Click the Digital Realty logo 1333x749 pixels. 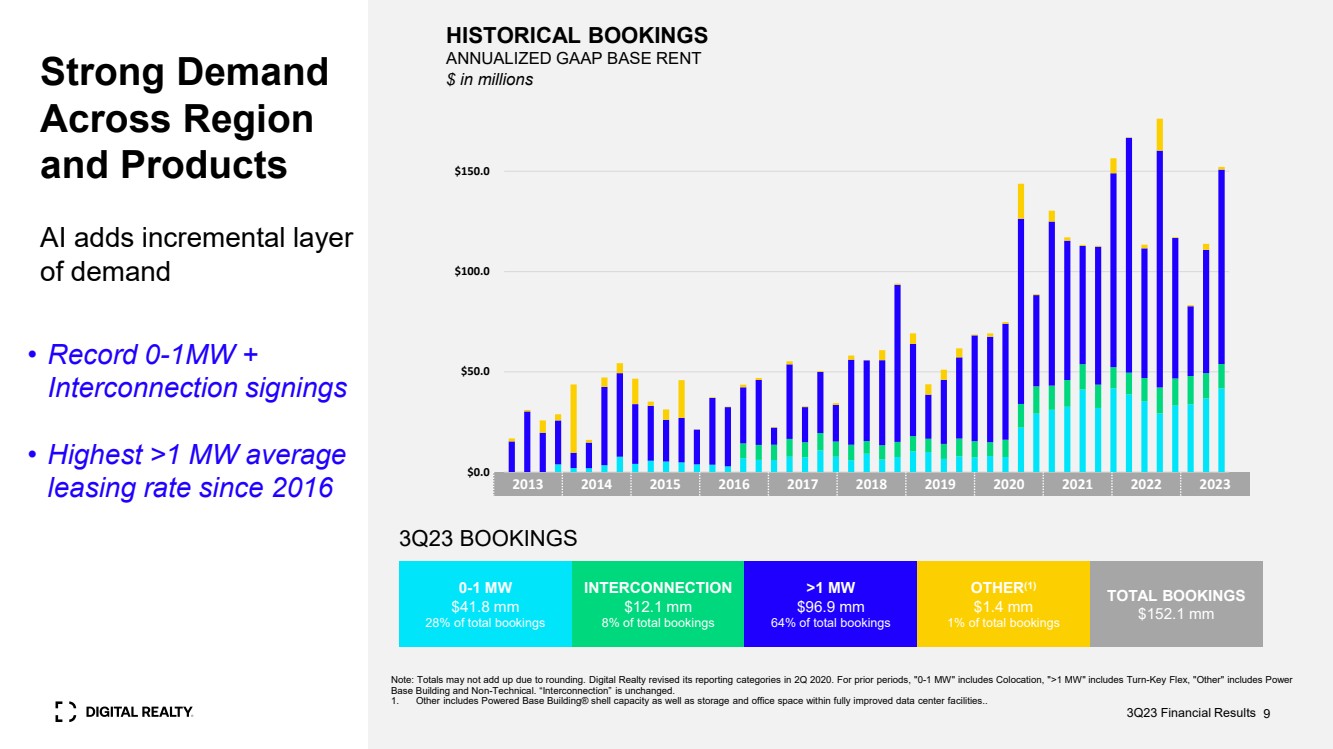pyautogui.click(x=123, y=712)
